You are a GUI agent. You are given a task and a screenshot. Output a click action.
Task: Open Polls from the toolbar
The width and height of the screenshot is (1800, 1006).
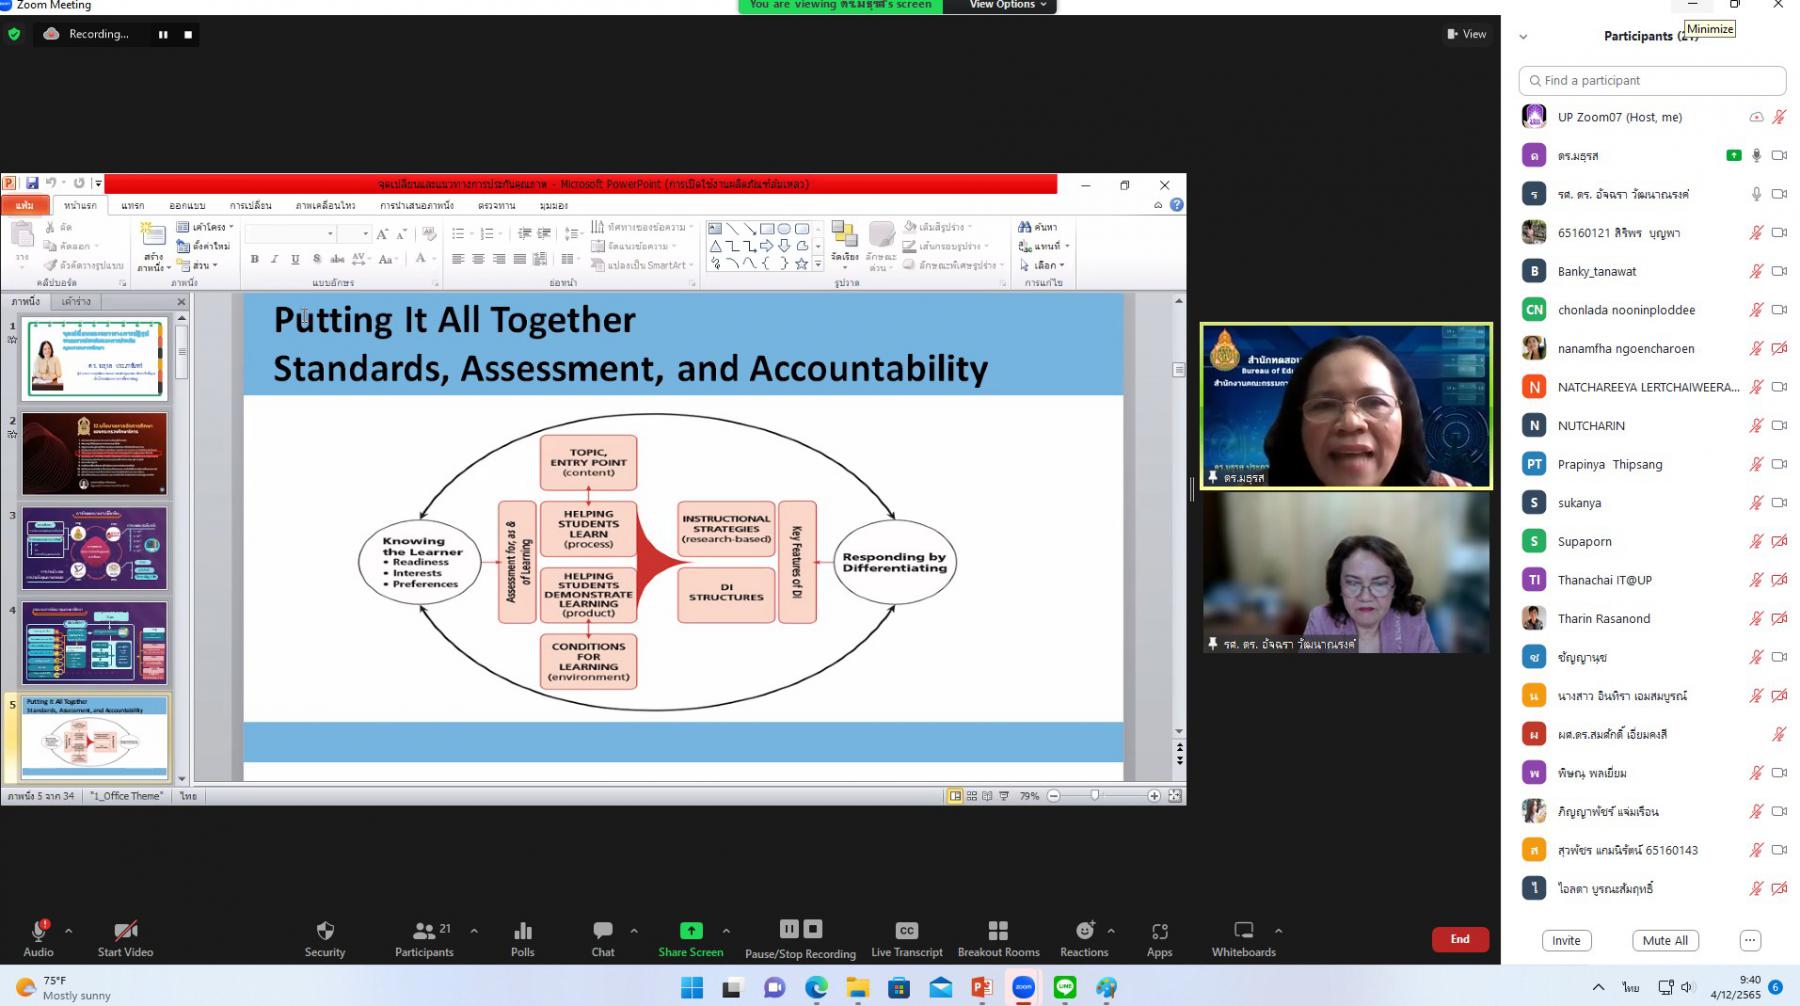pyautogui.click(x=522, y=931)
